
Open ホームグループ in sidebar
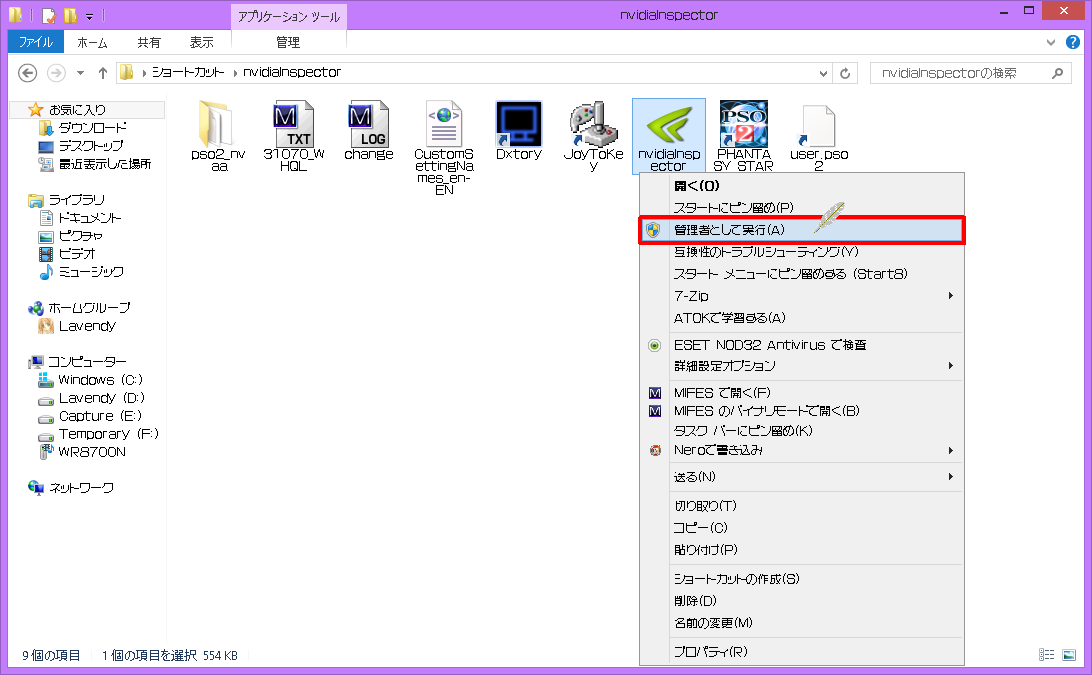click(x=88, y=308)
